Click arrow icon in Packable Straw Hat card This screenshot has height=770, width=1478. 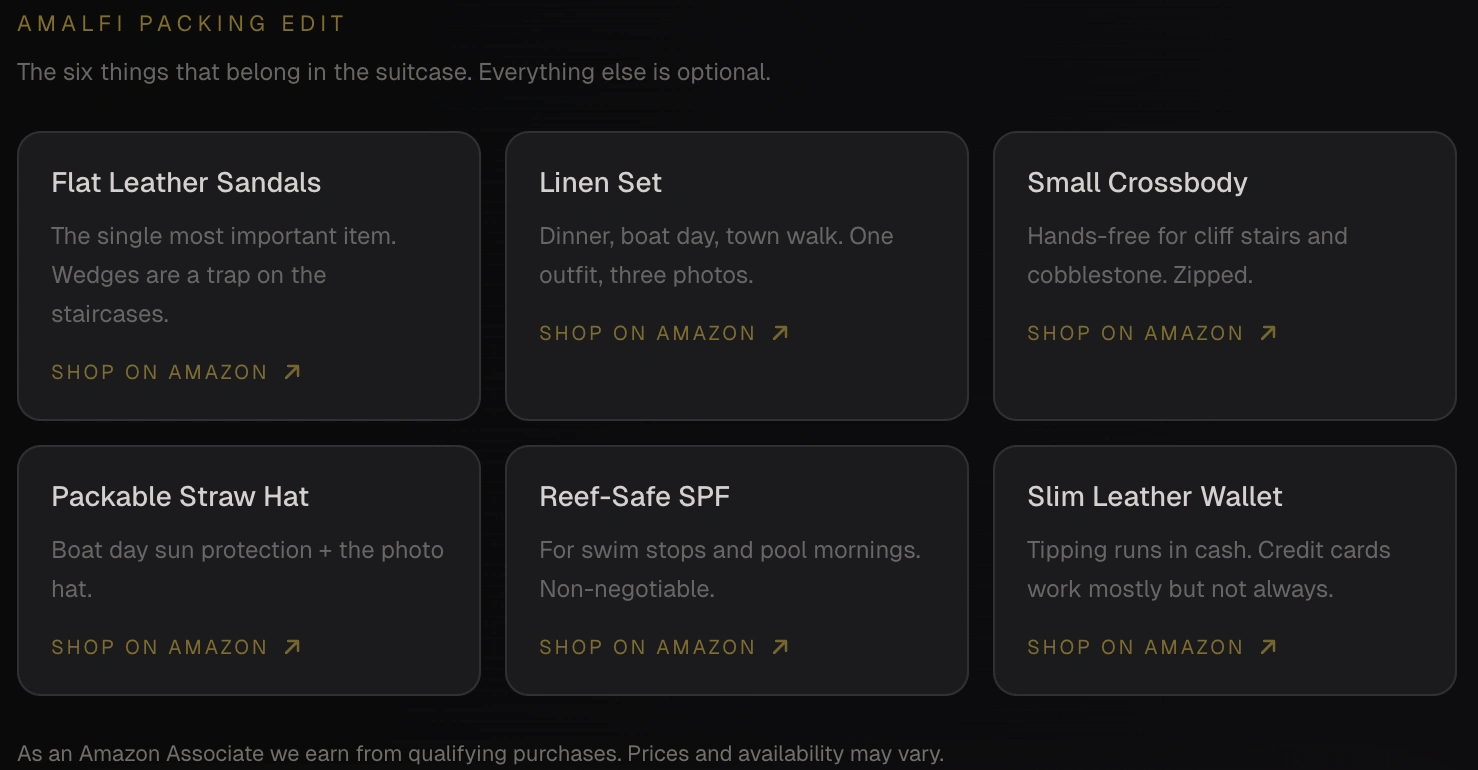(292, 647)
